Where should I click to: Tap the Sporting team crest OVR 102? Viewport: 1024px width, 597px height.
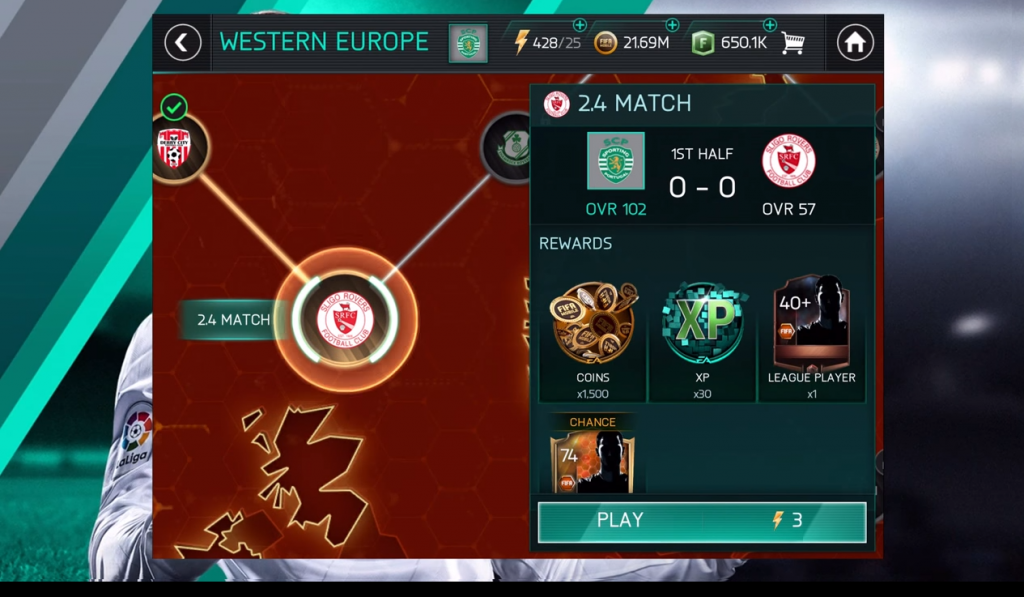(x=615, y=161)
